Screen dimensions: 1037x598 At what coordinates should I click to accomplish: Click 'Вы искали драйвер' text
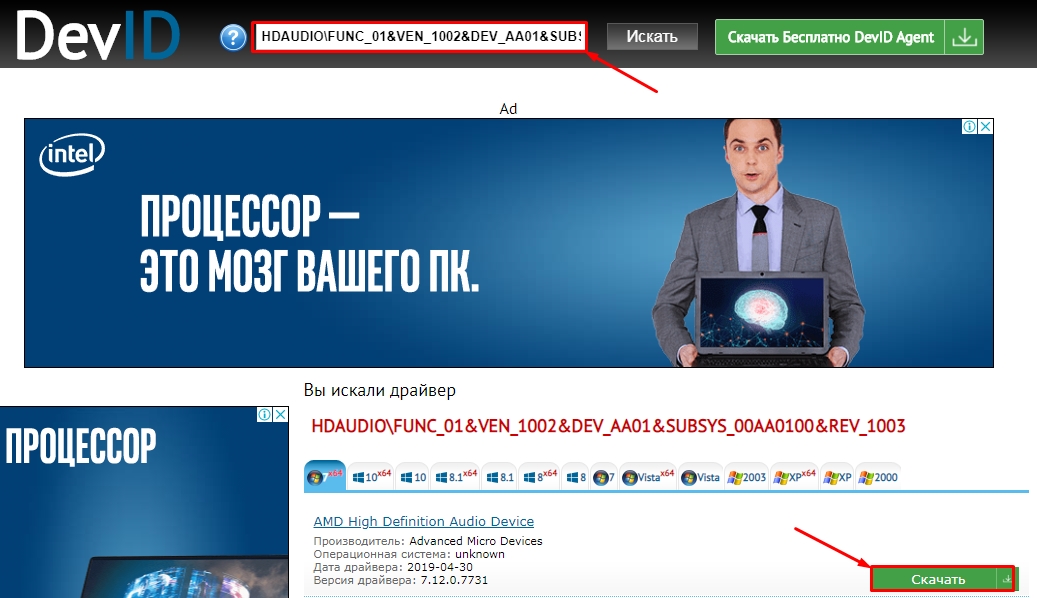380,390
